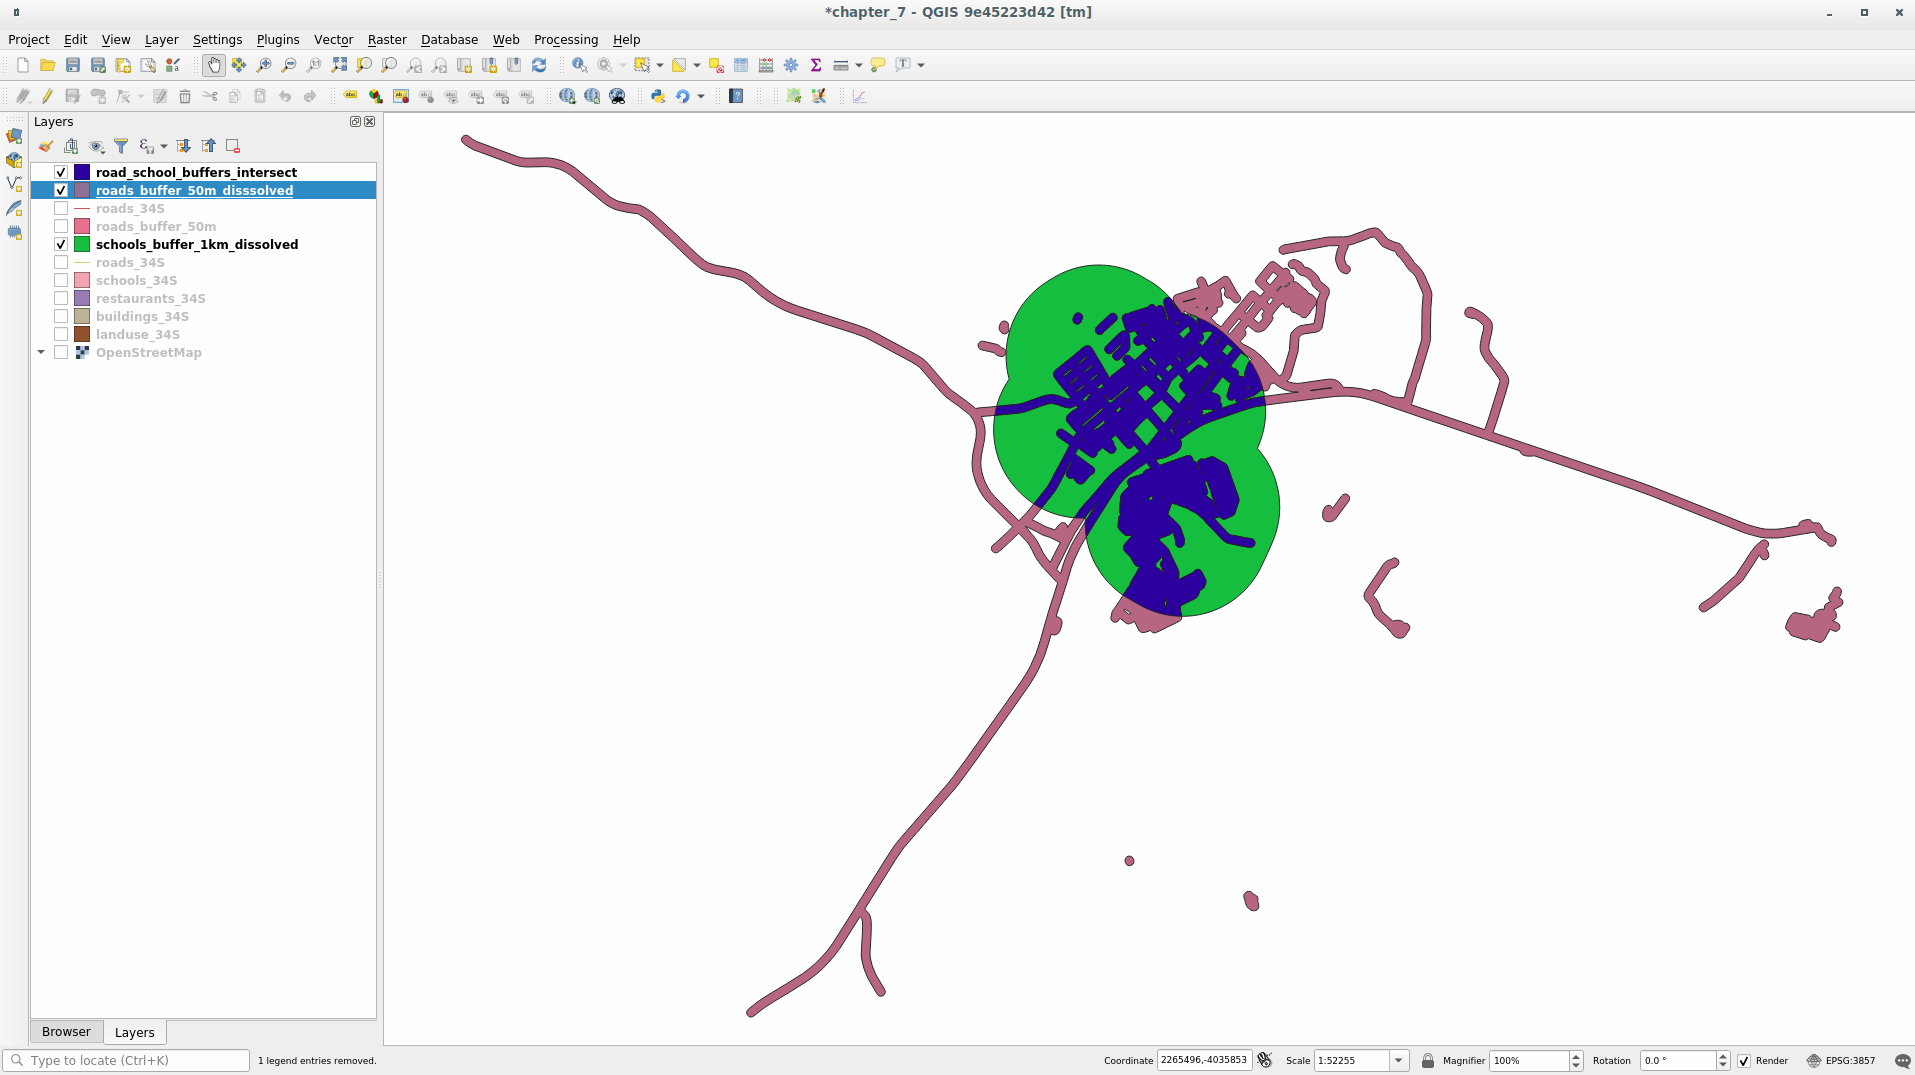The height and width of the screenshot is (1075, 1915).
Task: Open the Processing menu
Action: (565, 40)
